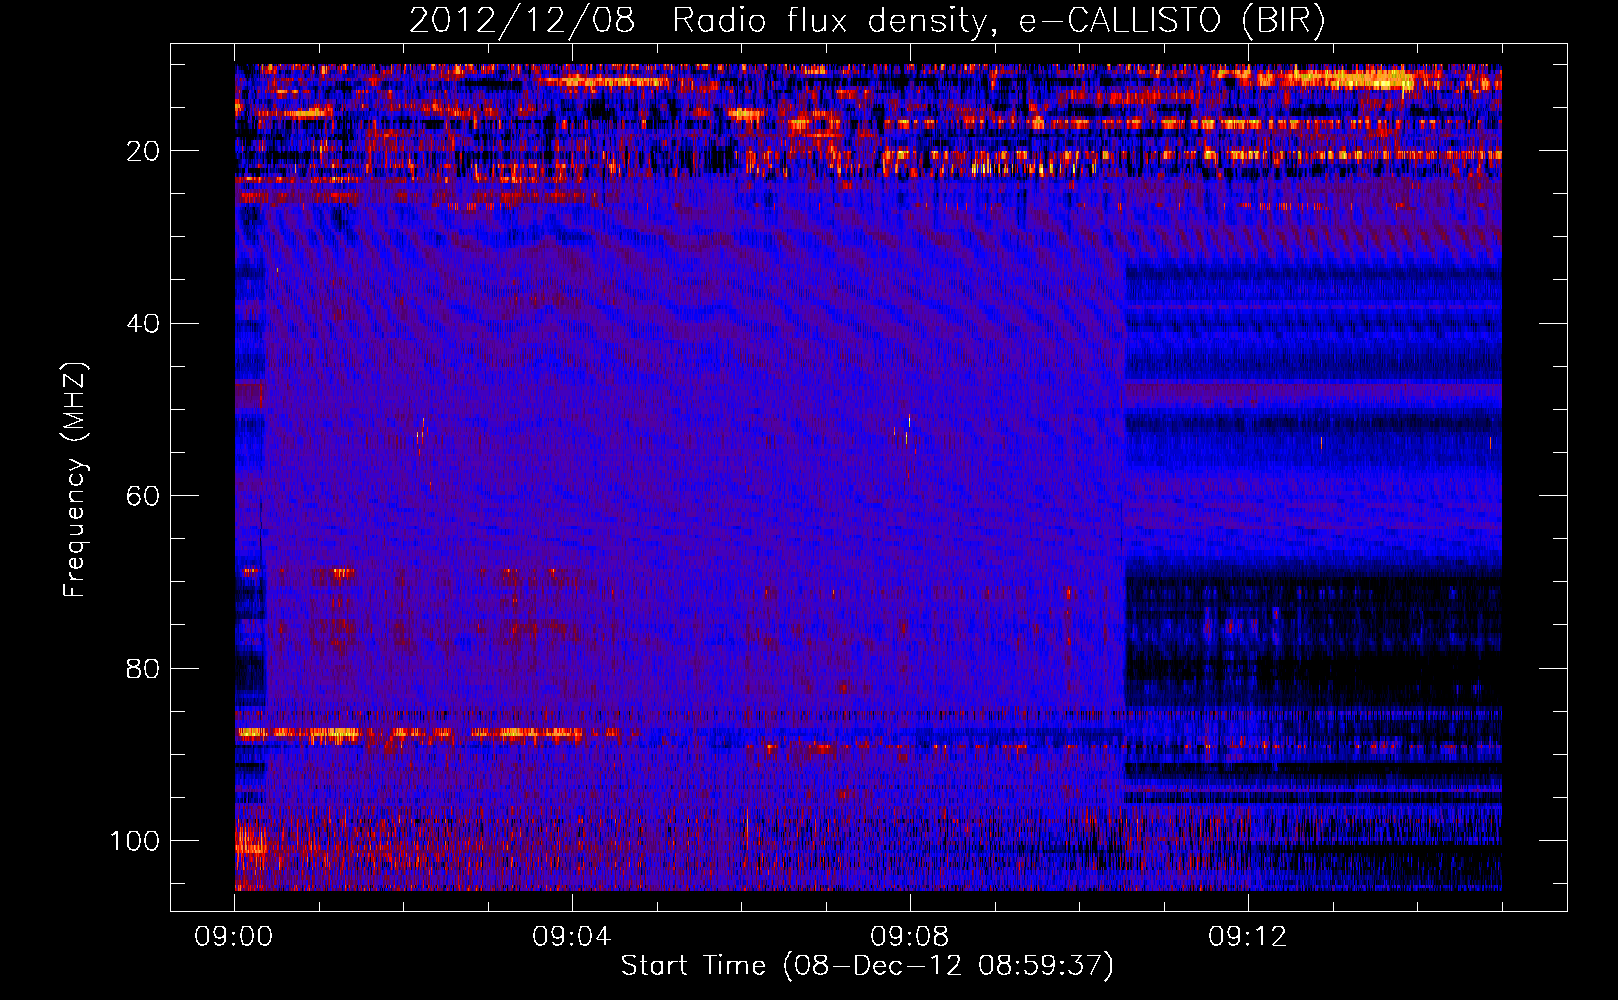Click the '09:08' time tick label
Image resolution: width=1618 pixels, height=1000 pixels.
click(x=910, y=937)
